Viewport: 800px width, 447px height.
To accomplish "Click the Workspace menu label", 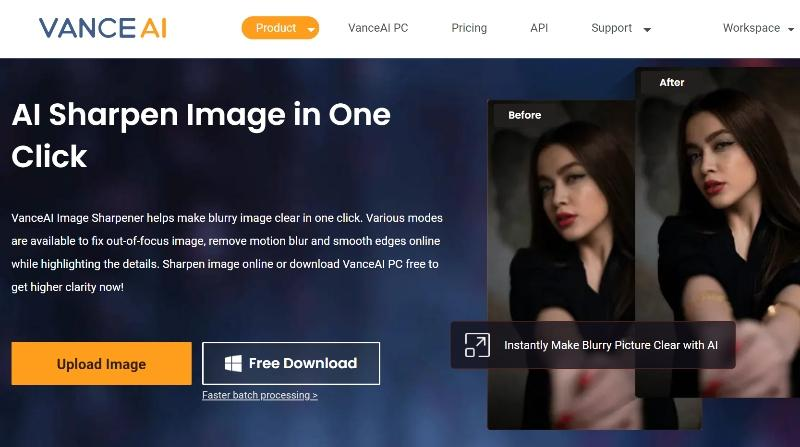I will [x=751, y=28].
